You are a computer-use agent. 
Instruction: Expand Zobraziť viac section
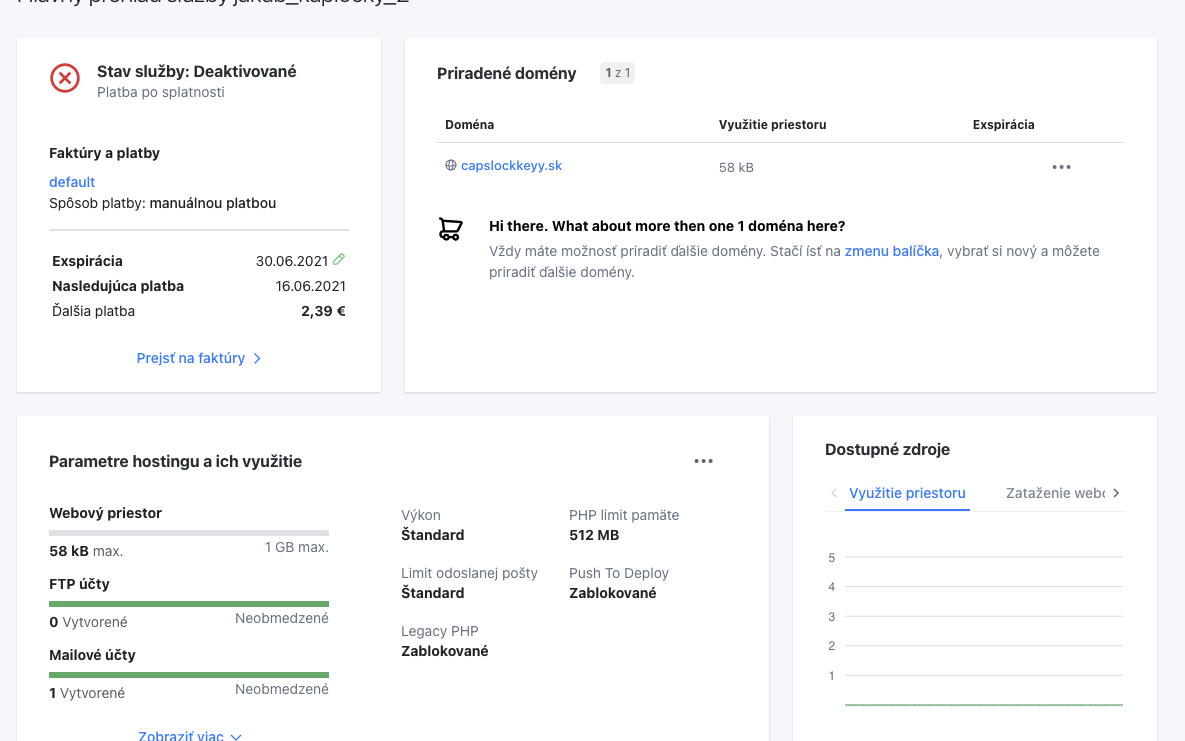tap(190, 736)
